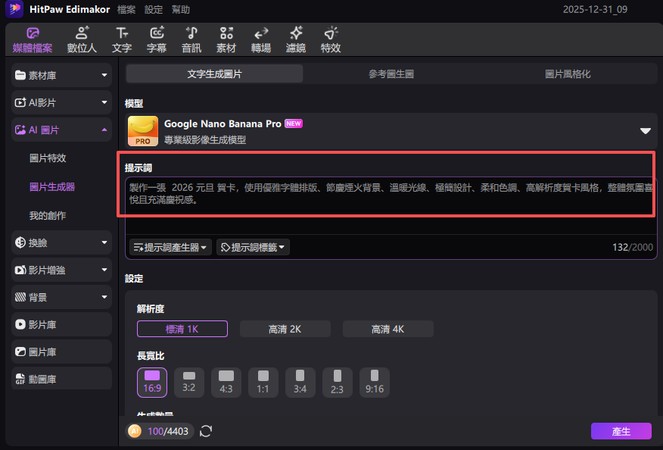Switch to the 參考圖生圖 tab
Image resolution: width=663 pixels, height=450 pixels.
click(x=391, y=74)
